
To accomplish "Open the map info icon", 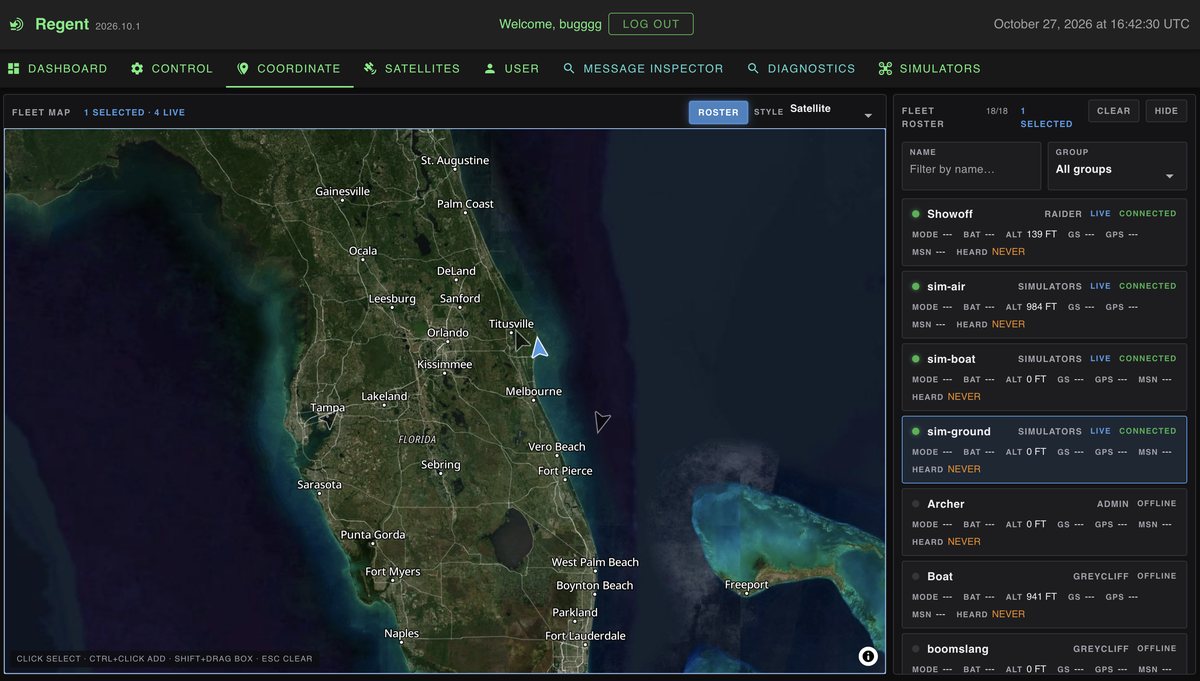I will click(868, 656).
